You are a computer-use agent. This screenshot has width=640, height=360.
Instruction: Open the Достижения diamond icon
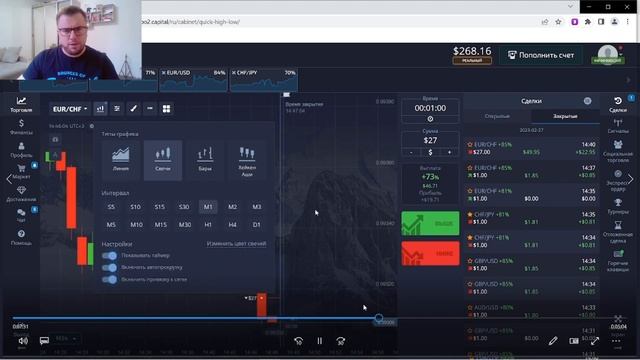click(x=21, y=194)
